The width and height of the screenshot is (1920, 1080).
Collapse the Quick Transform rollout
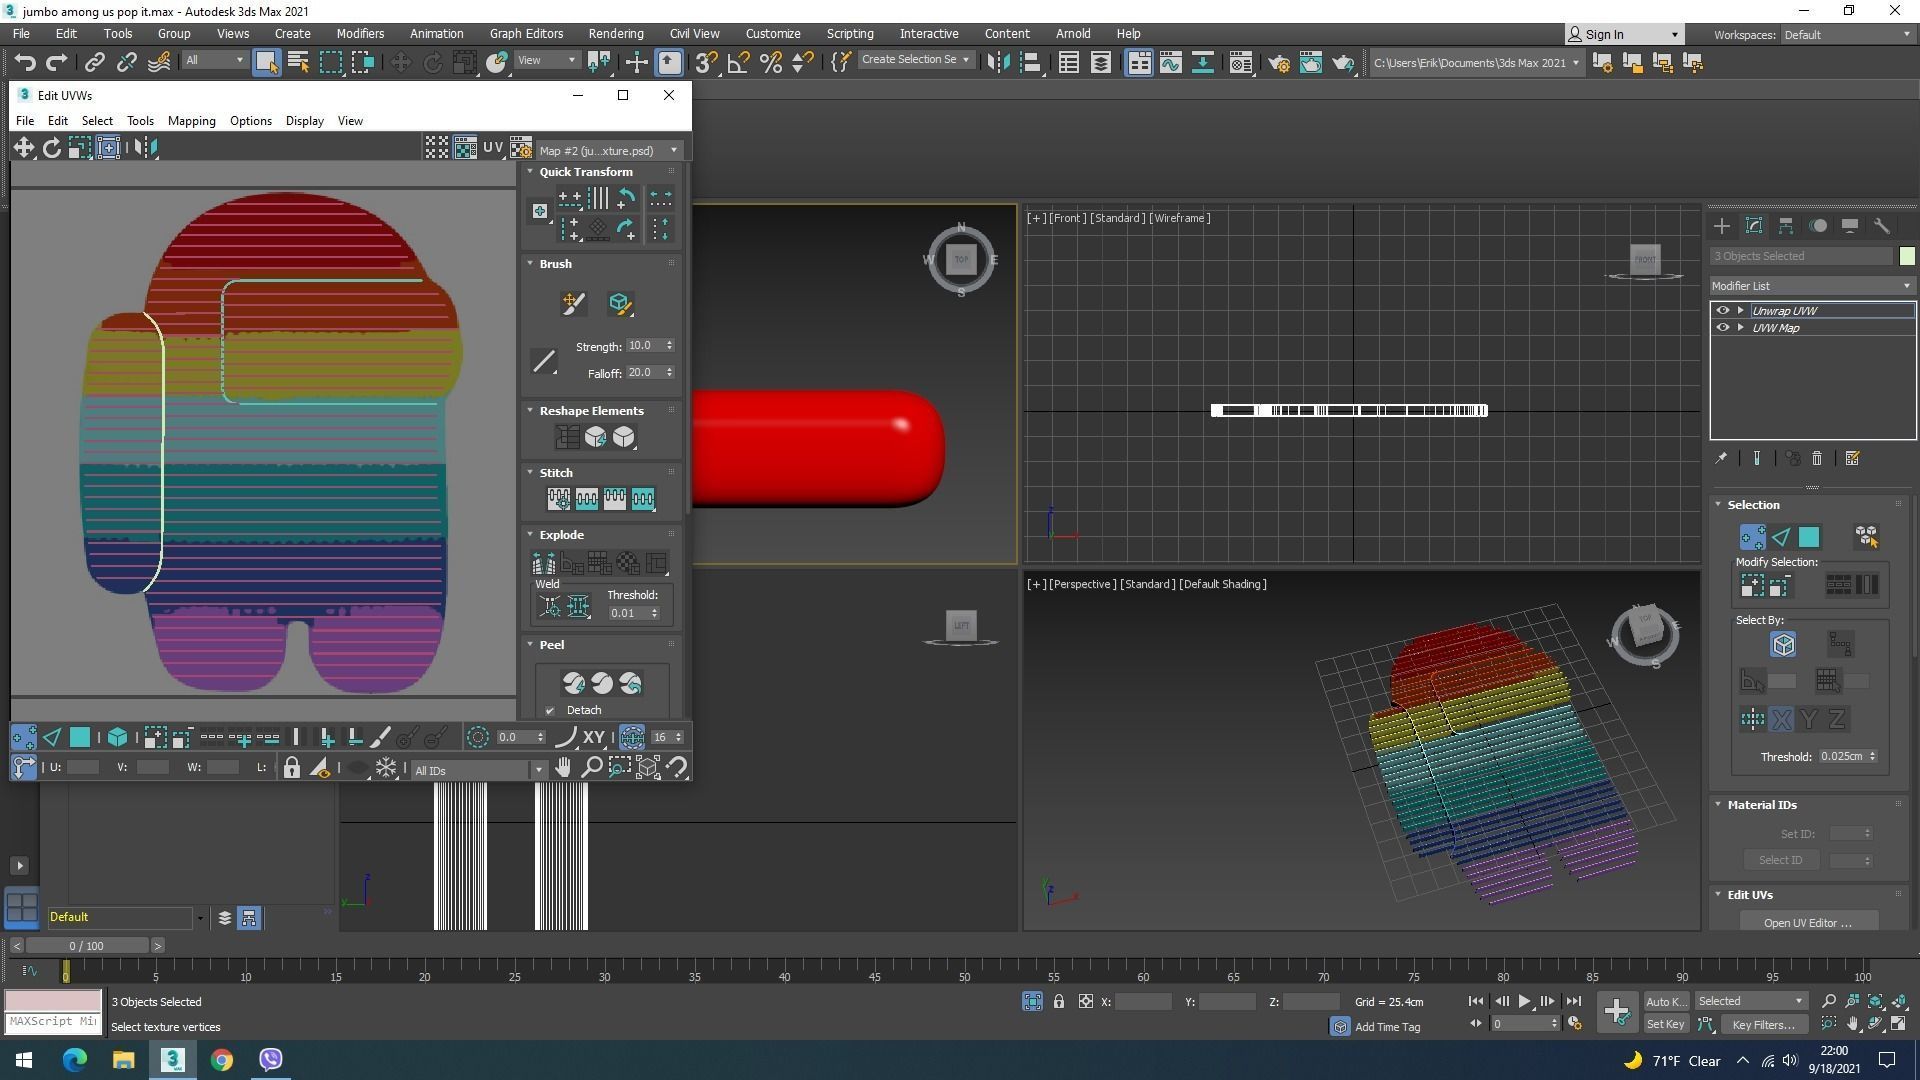click(531, 172)
